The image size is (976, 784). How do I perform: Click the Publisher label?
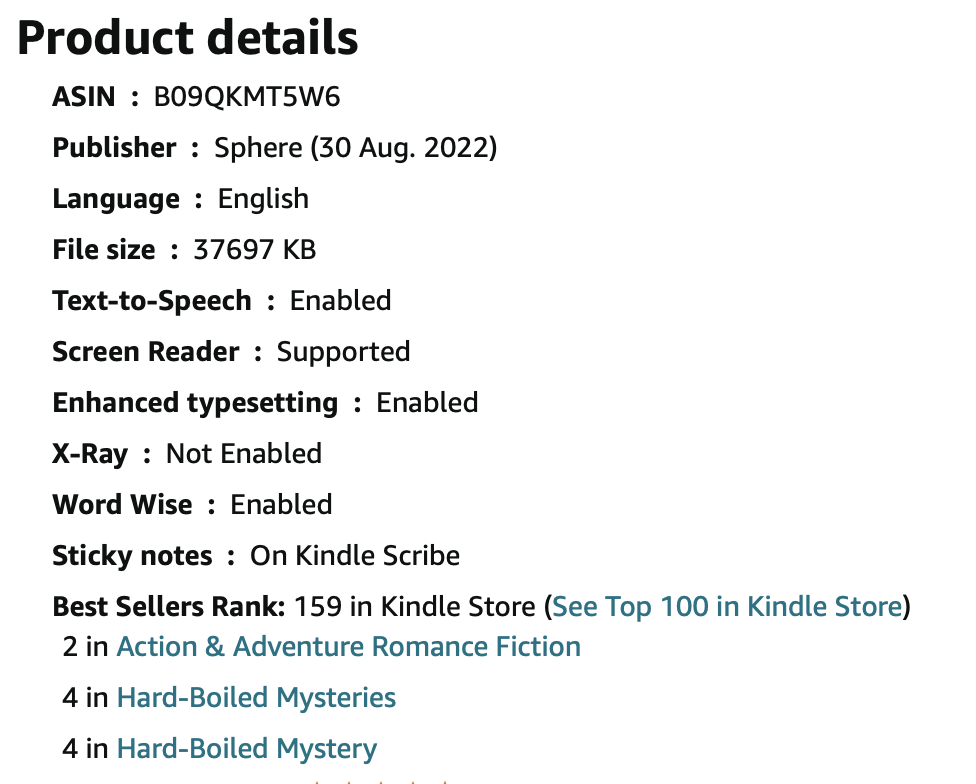coord(115,148)
